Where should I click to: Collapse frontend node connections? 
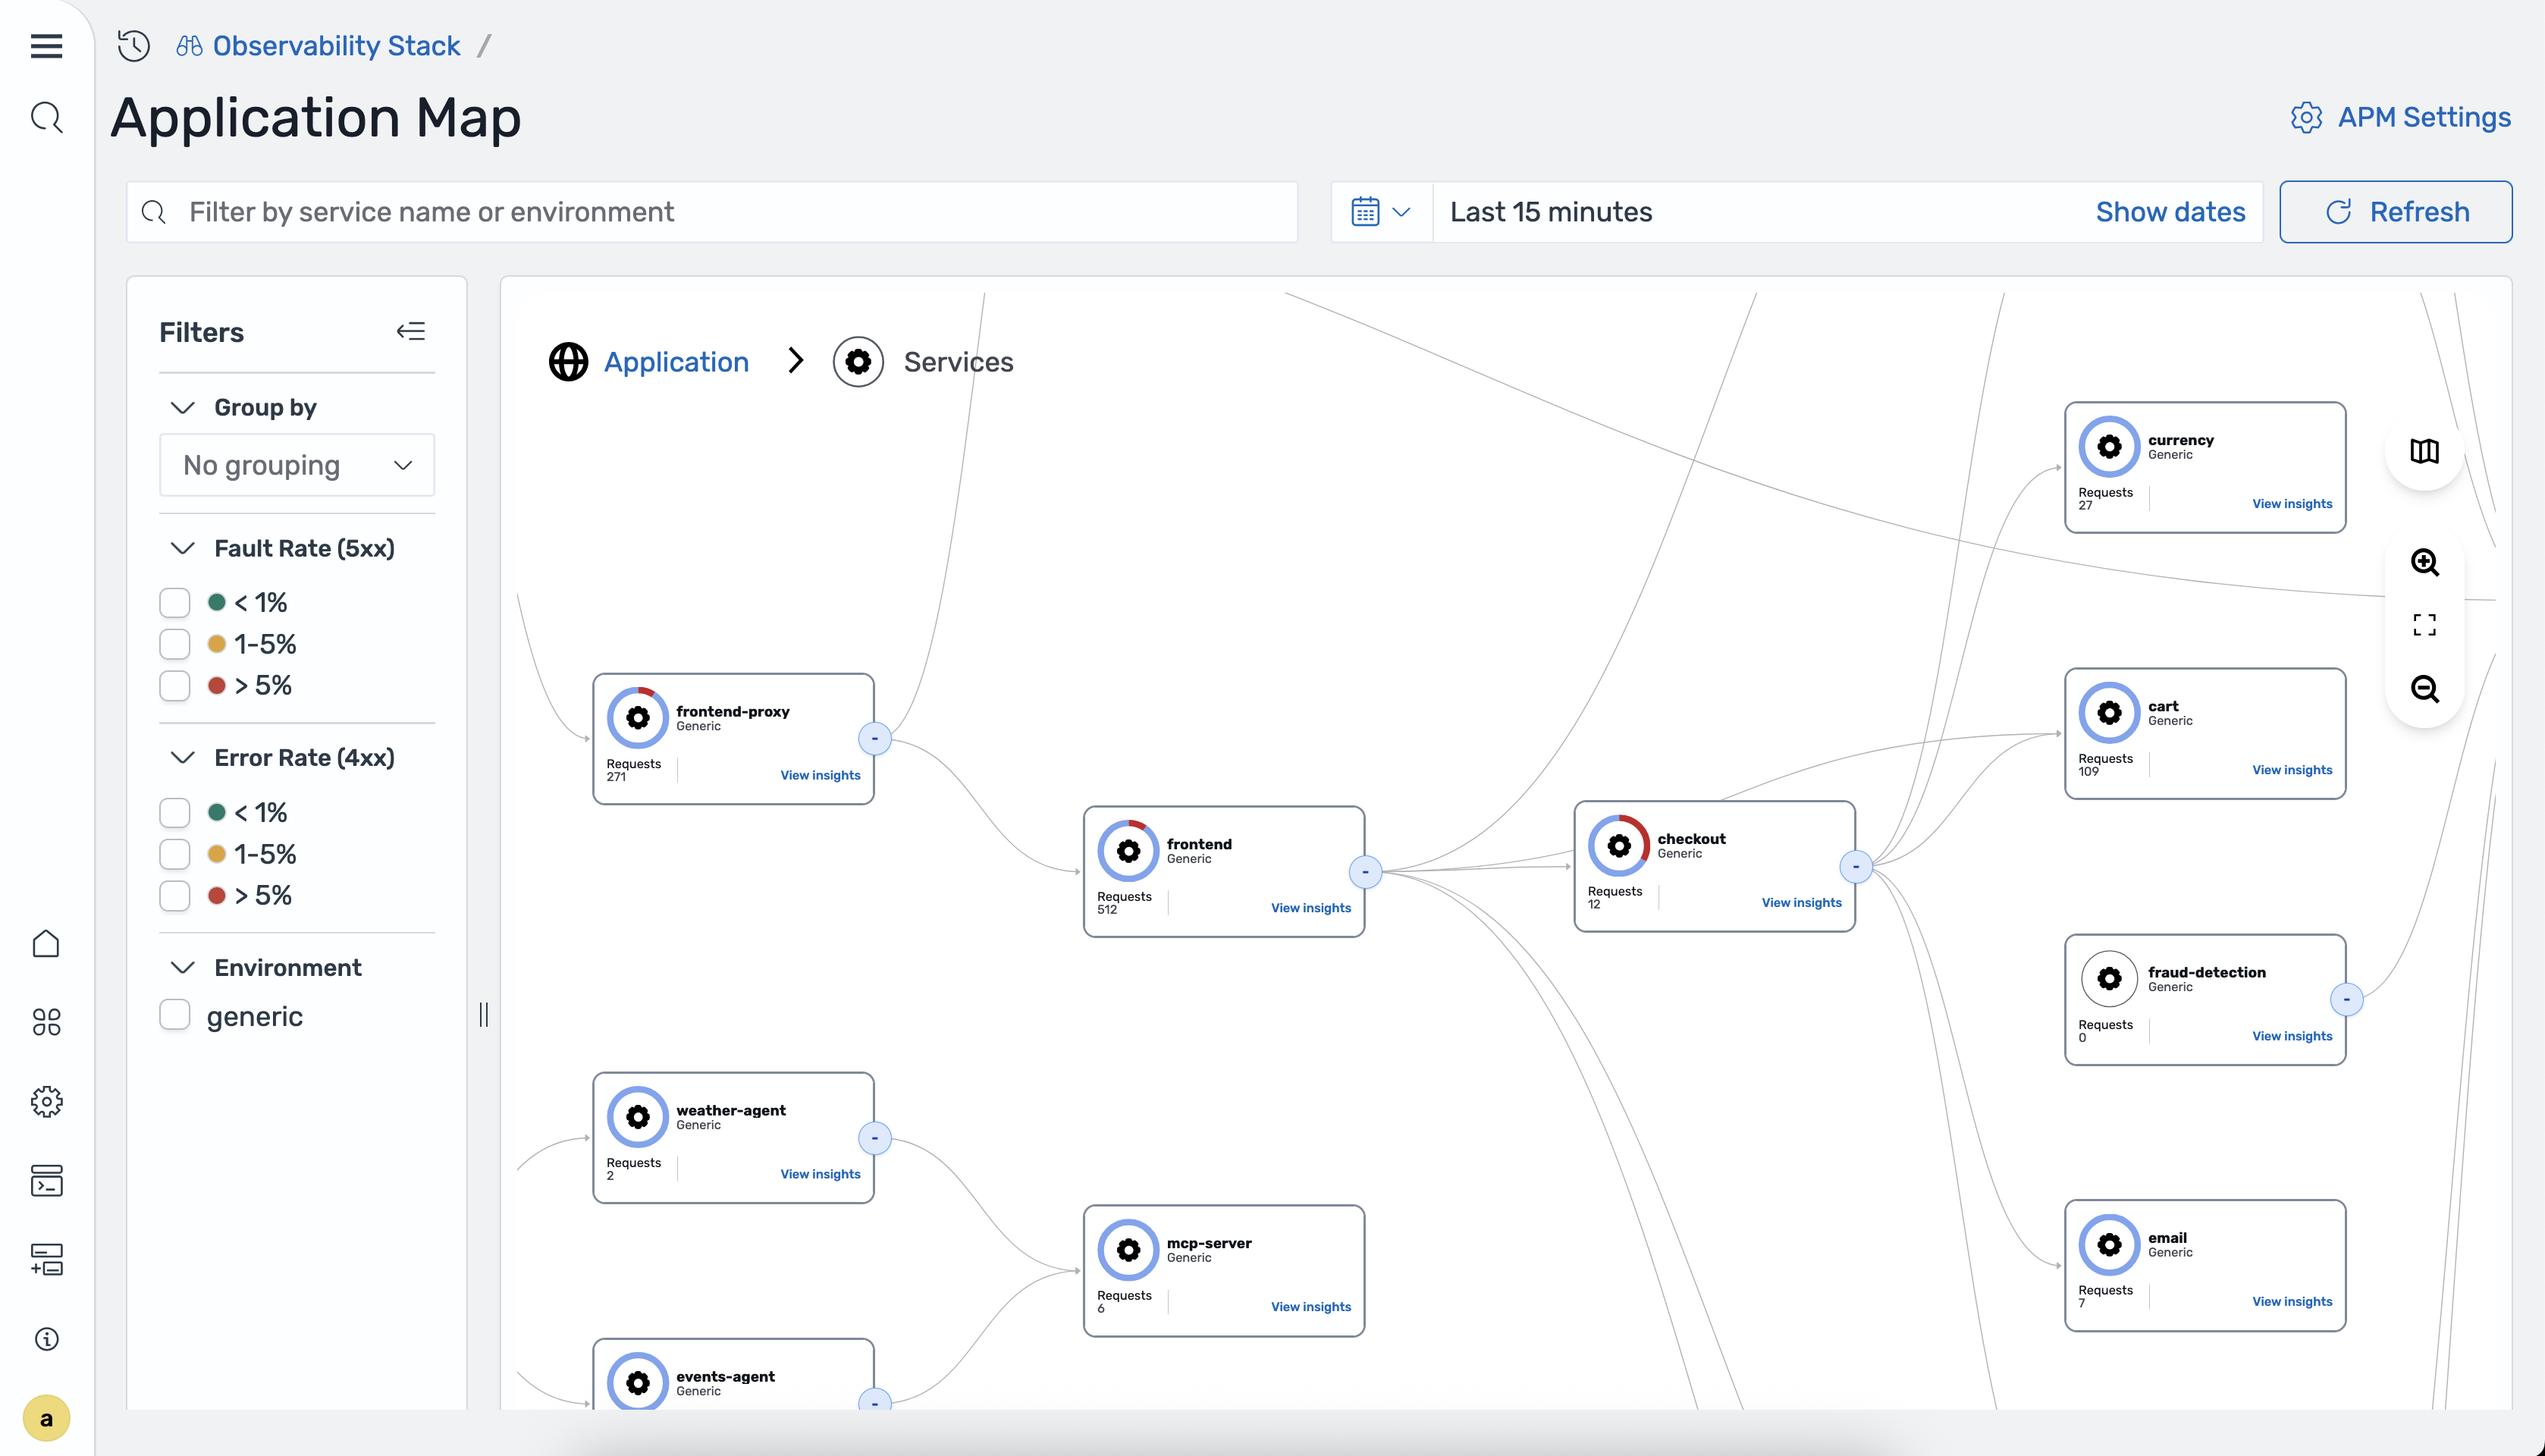coord(1365,872)
